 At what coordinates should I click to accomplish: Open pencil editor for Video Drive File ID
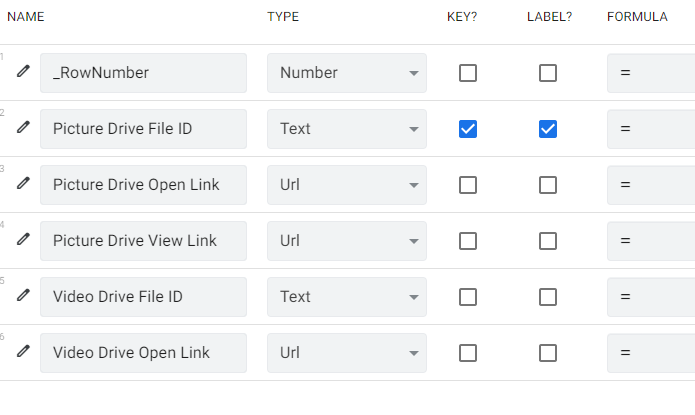[x=23, y=295]
